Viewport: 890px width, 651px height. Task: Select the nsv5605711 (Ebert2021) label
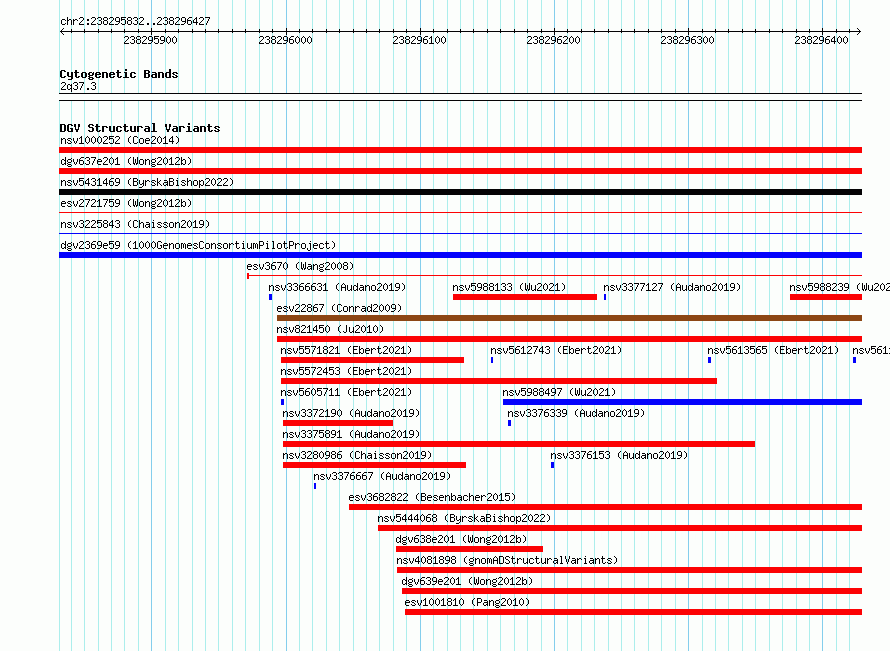point(346,392)
